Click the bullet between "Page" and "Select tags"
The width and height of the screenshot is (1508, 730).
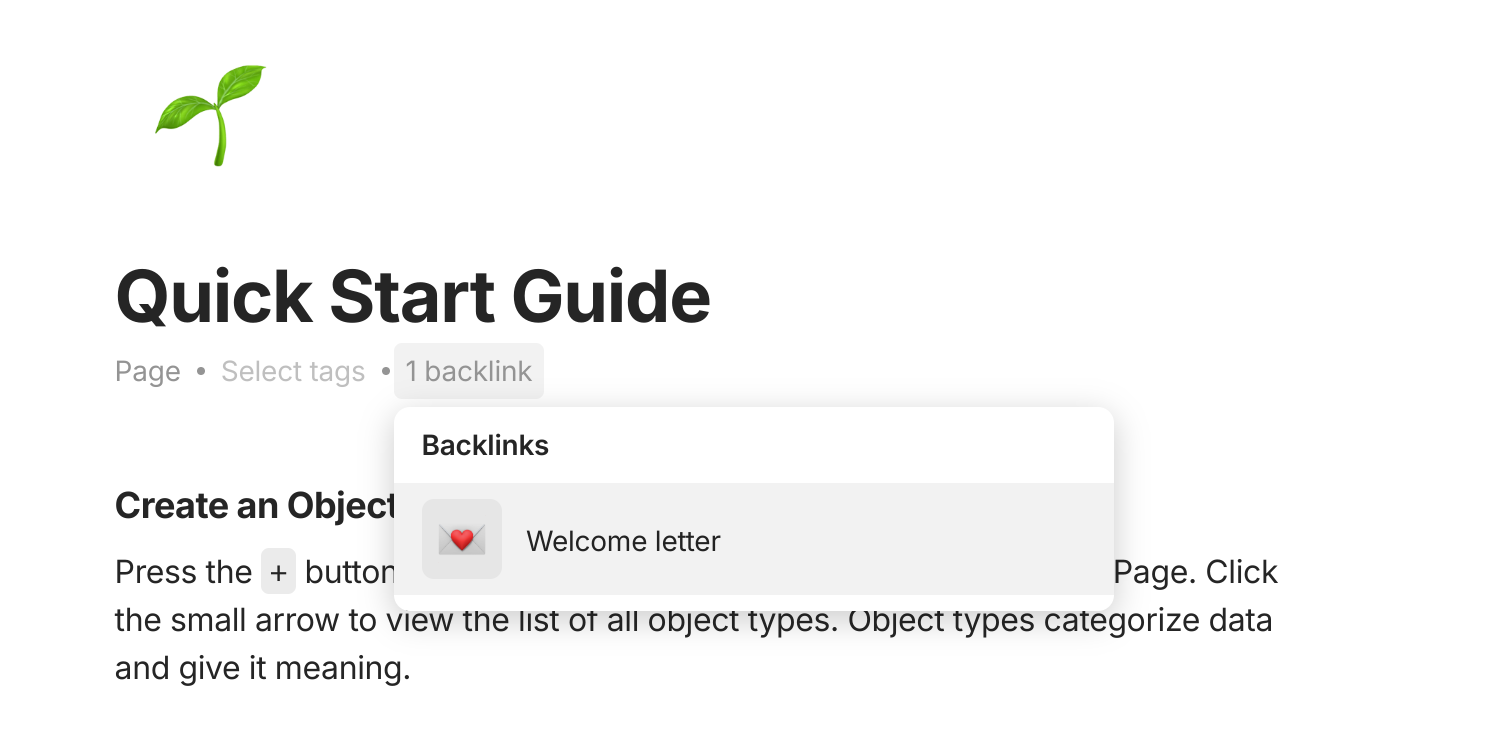tap(201, 372)
